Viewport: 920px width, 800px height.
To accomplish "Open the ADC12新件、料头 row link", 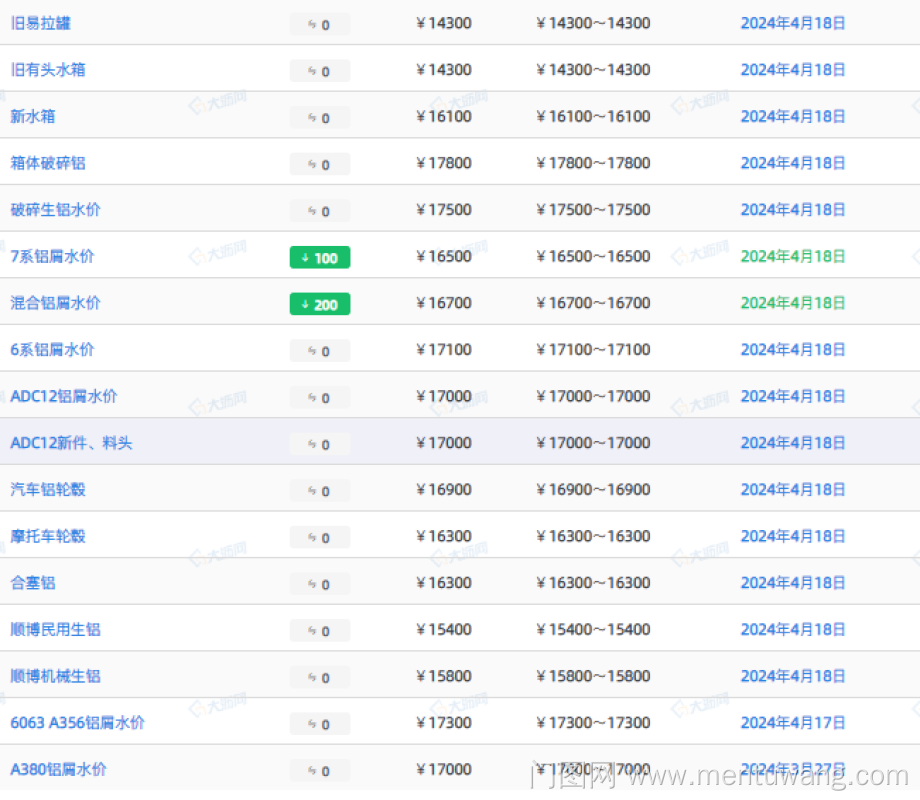I will tap(71, 443).
